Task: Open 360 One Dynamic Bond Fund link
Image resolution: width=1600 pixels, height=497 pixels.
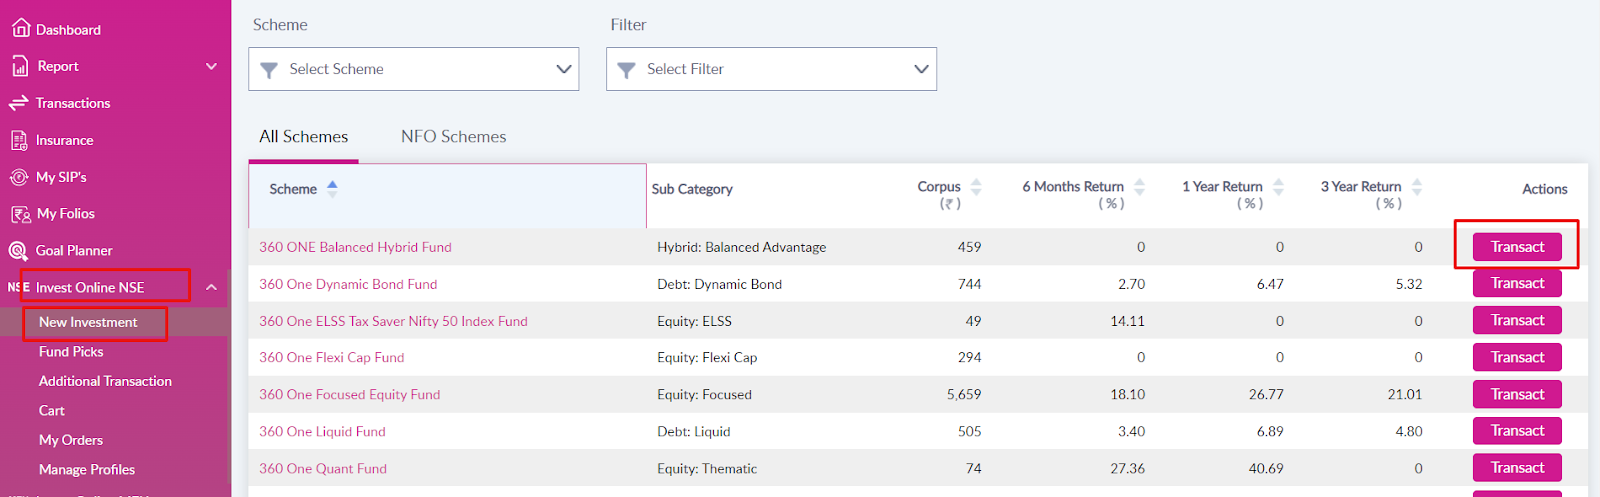Action: (x=348, y=284)
